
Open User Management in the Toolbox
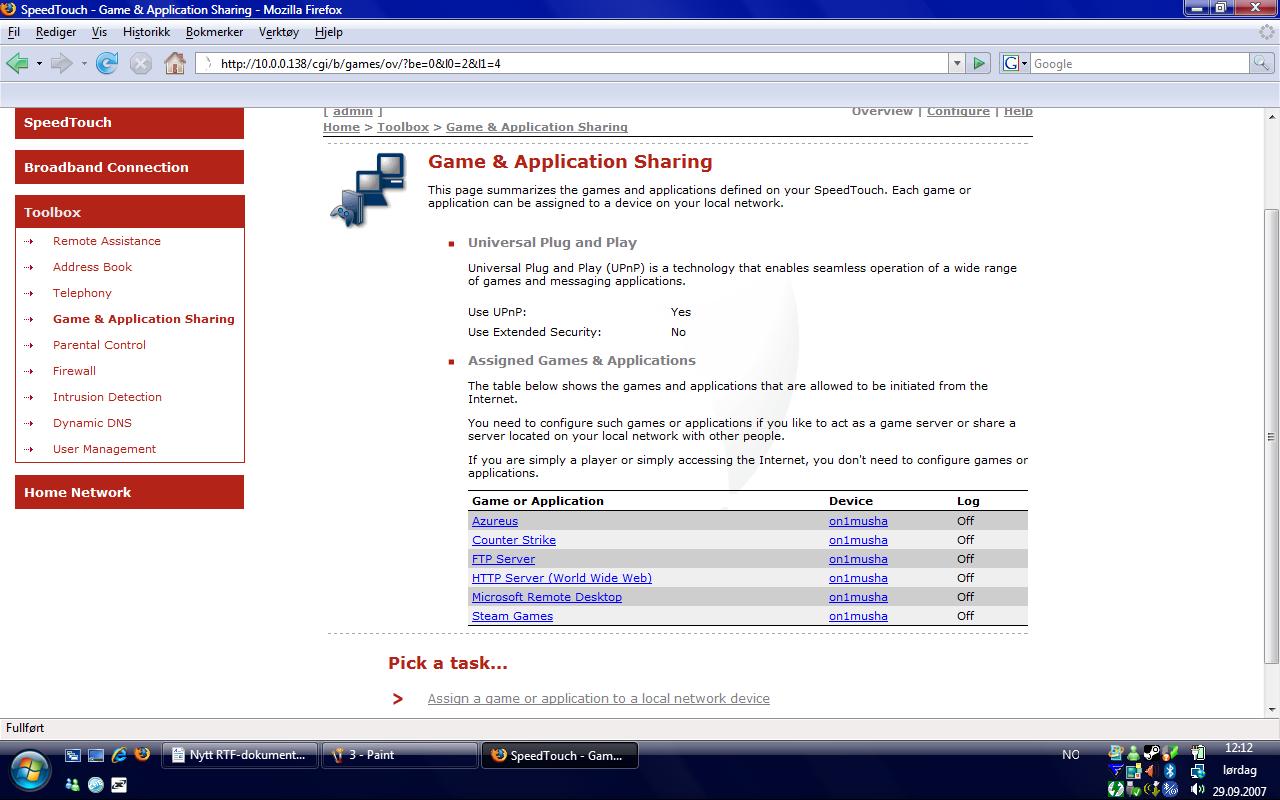click(104, 449)
